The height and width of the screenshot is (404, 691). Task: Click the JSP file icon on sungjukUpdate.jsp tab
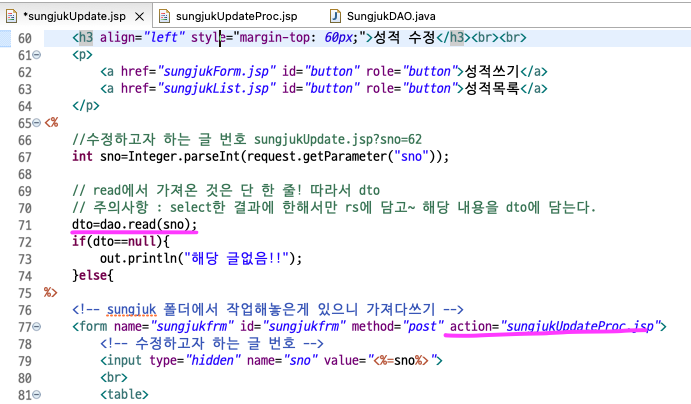click(x=11, y=16)
